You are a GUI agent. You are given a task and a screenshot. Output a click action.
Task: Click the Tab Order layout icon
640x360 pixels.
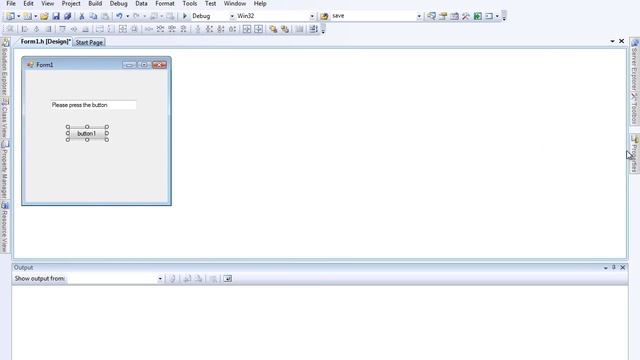(313, 29)
